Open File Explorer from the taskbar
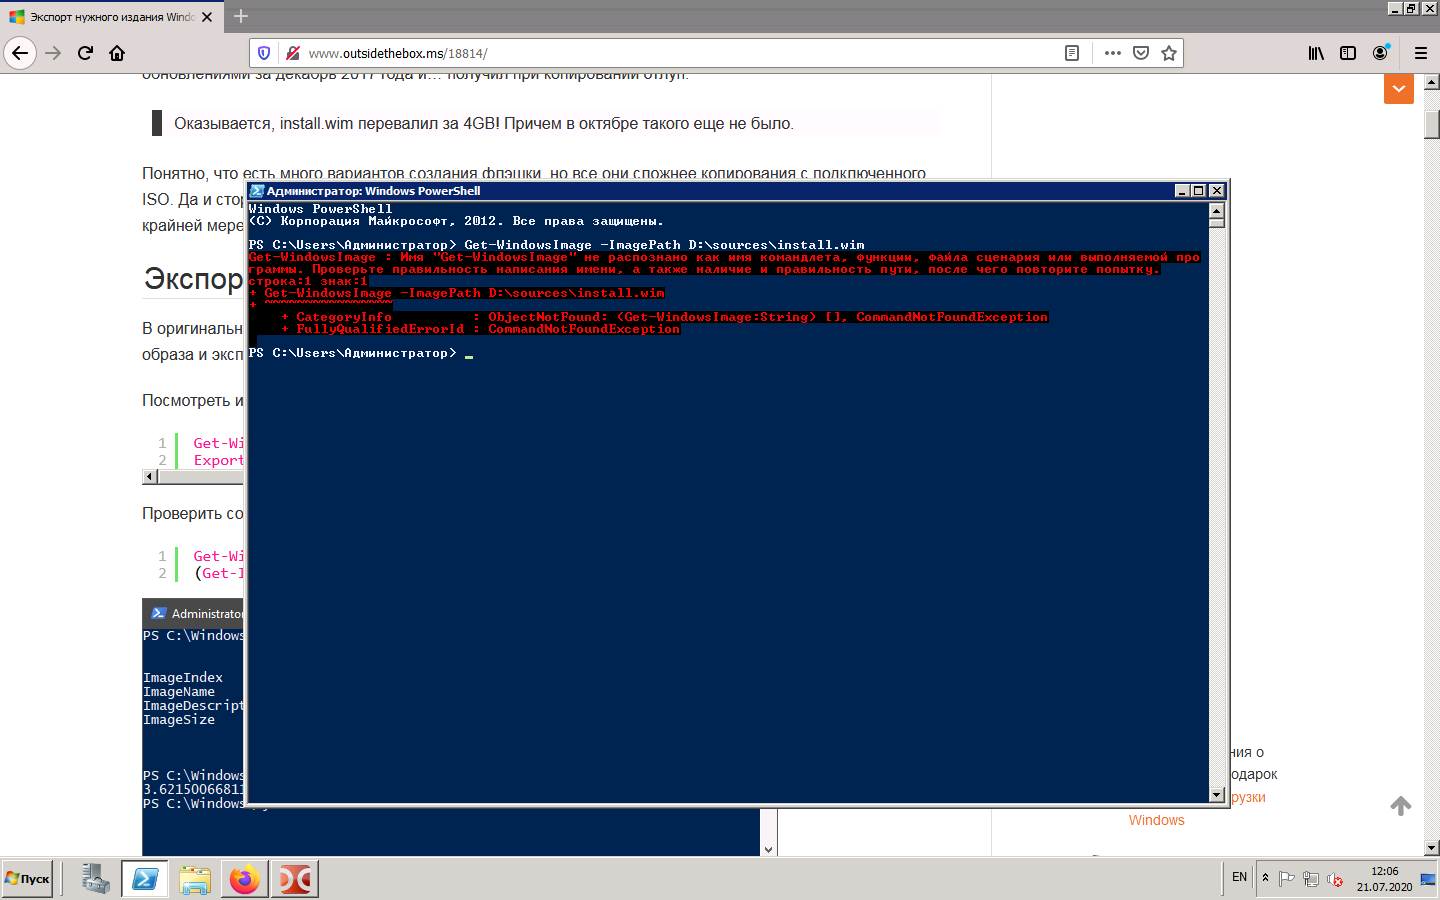This screenshot has height=900, width=1440. (195, 879)
